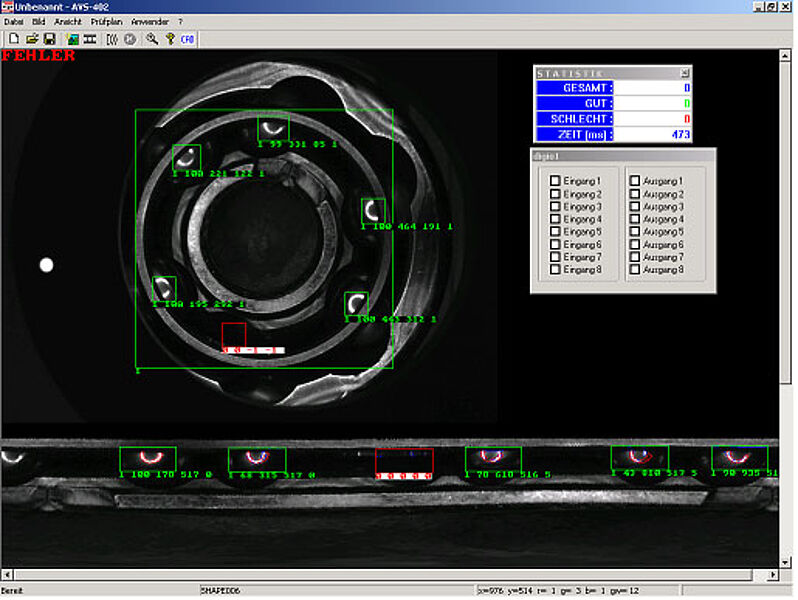Click the round stop icon in toolbar
The width and height of the screenshot is (798, 600).
(130, 39)
